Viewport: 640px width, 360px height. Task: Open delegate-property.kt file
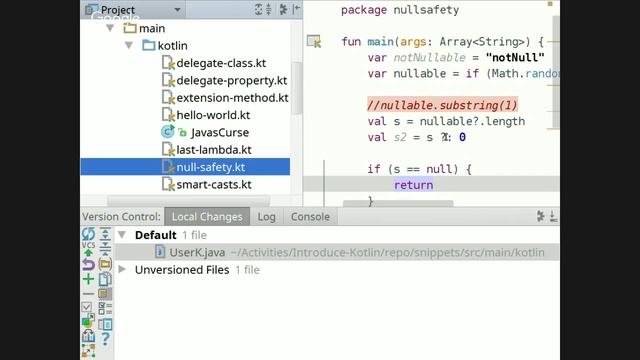click(231, 80)
